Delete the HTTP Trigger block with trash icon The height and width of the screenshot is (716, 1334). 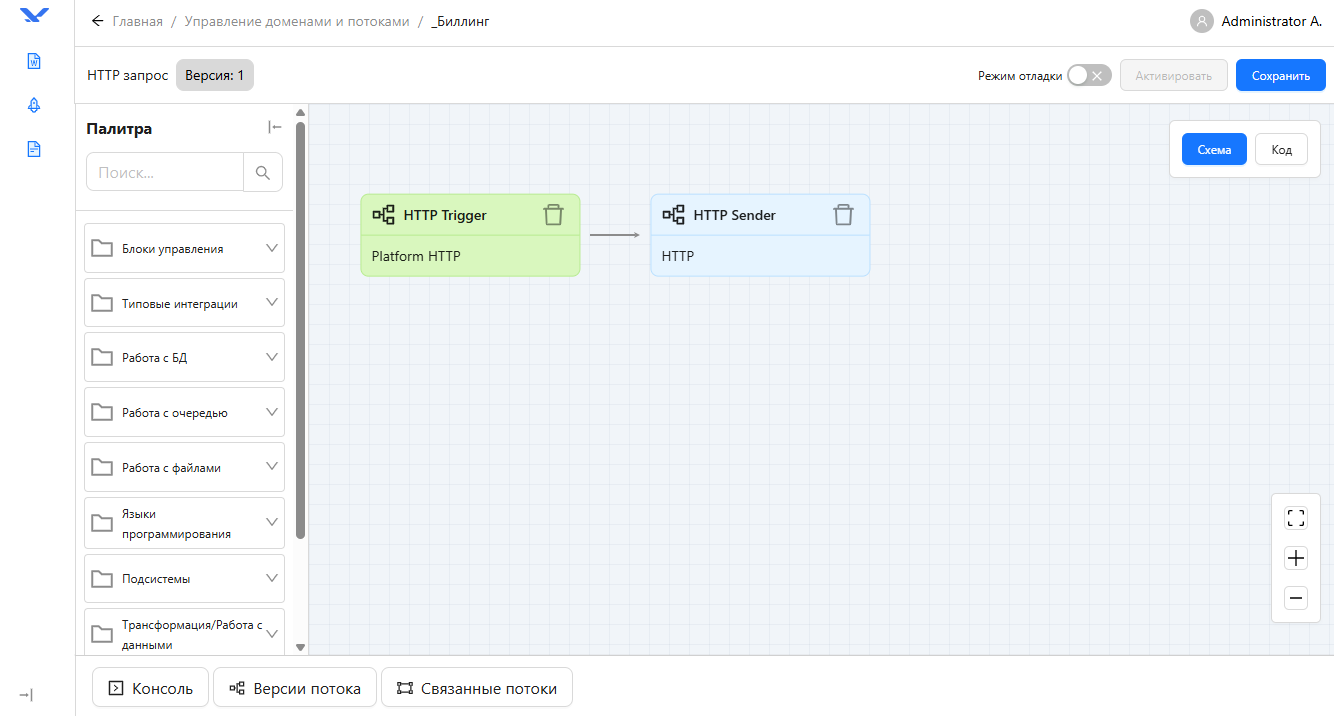[x=553, y=215]
